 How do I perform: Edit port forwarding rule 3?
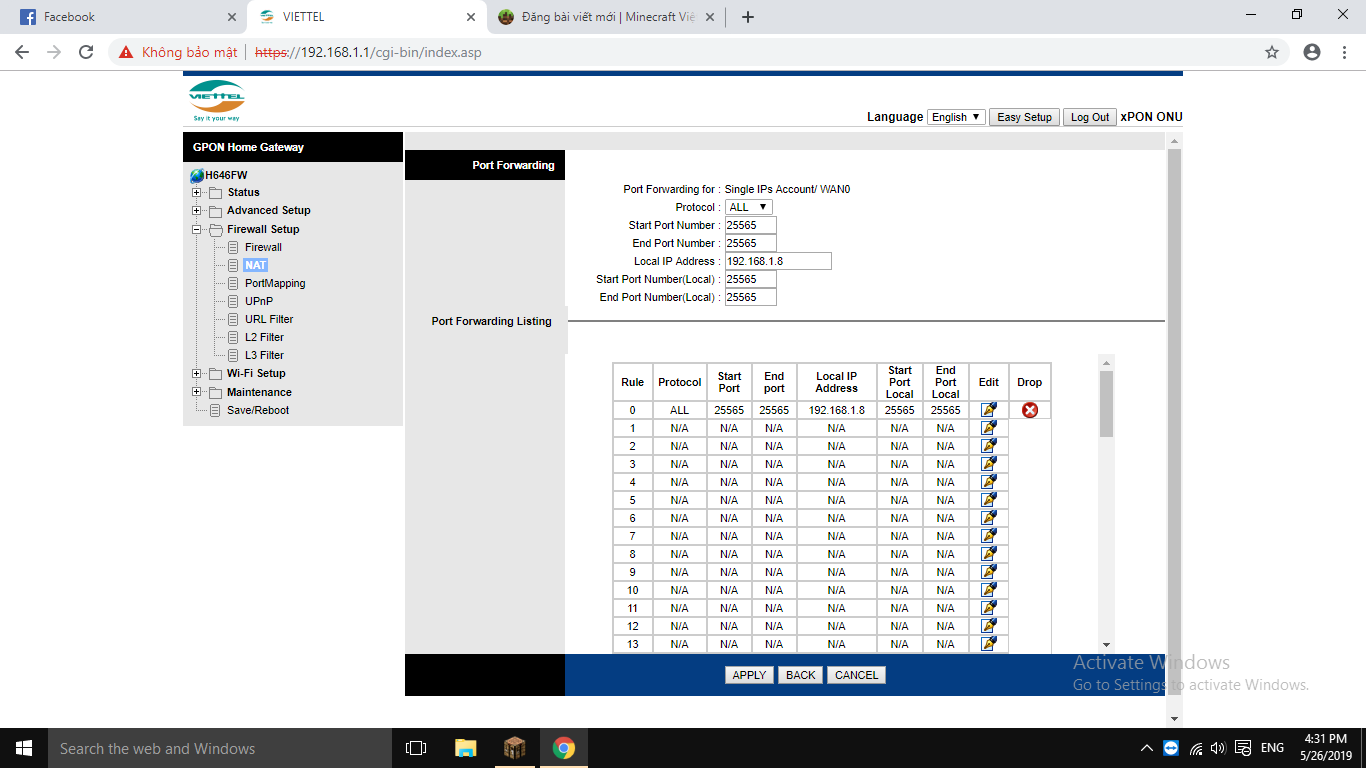click(x=989, y=464)
